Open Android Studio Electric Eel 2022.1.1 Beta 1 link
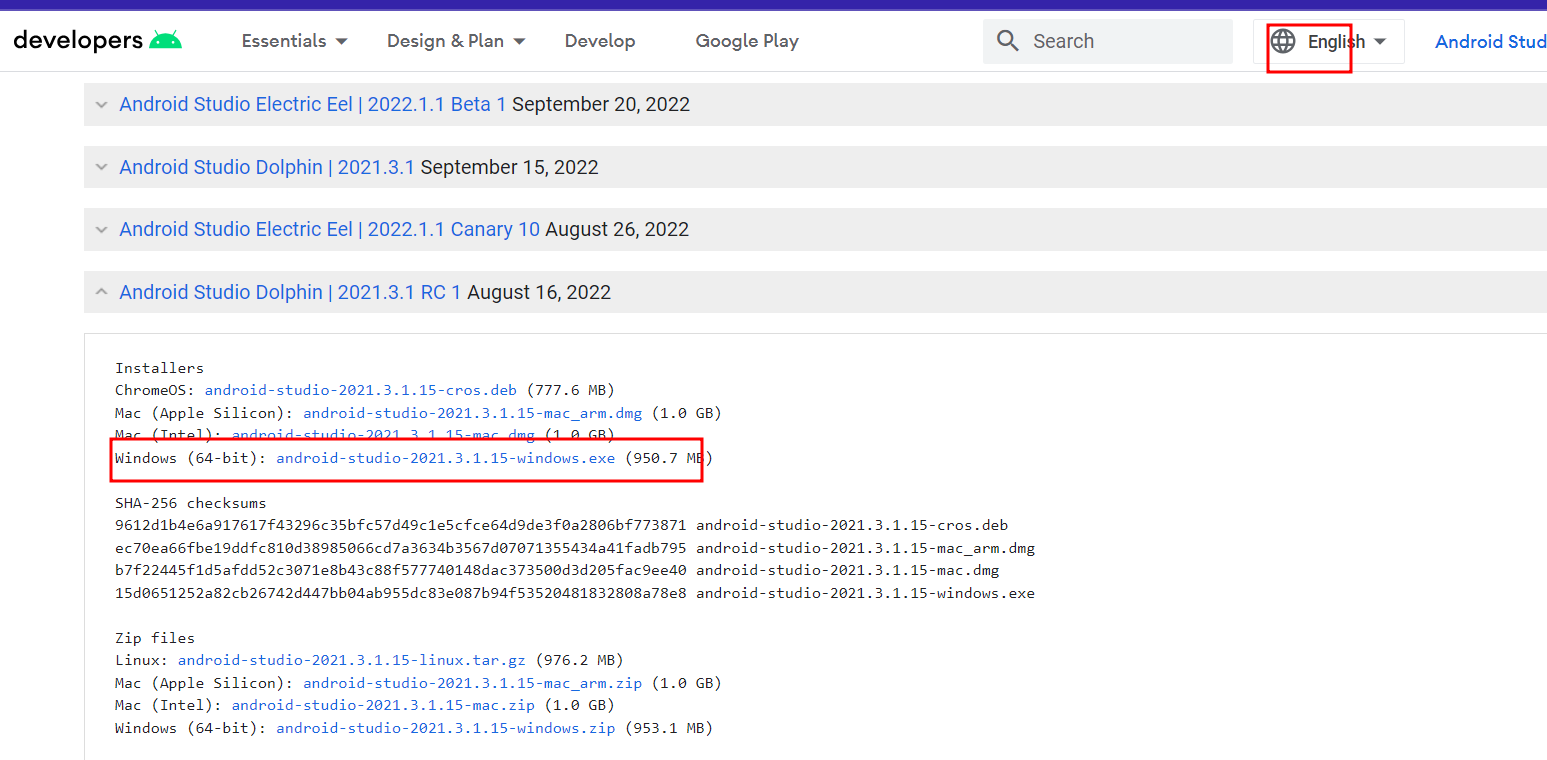 312,104
